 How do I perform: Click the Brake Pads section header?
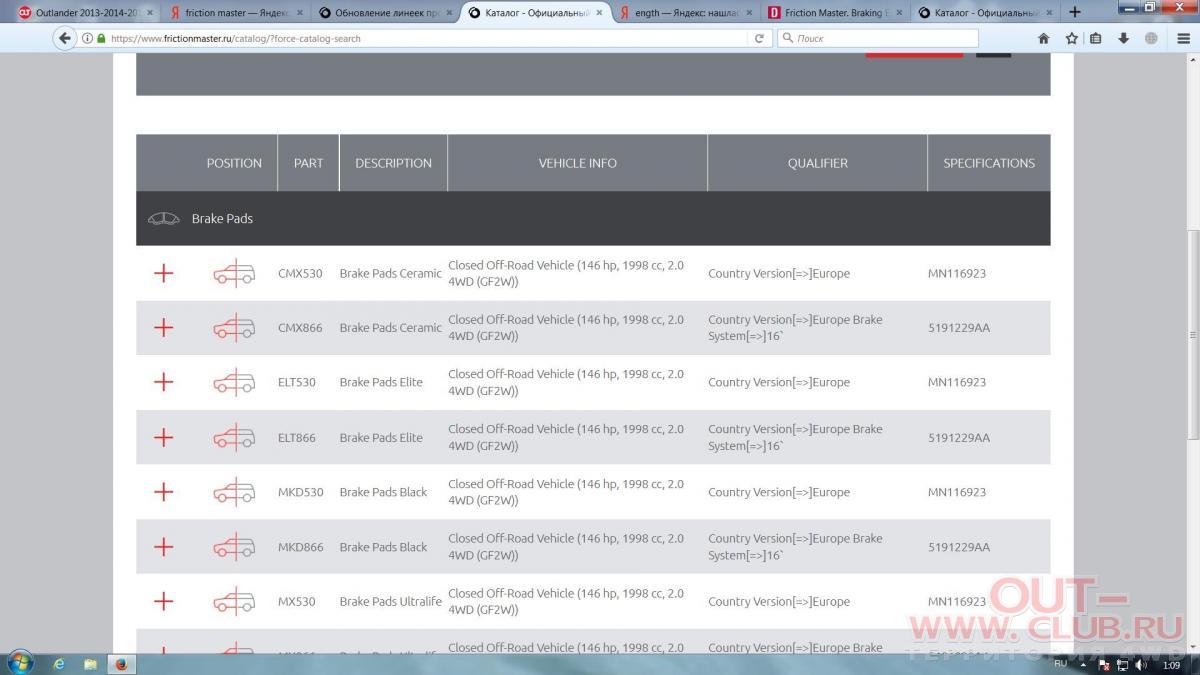point(593,219)
